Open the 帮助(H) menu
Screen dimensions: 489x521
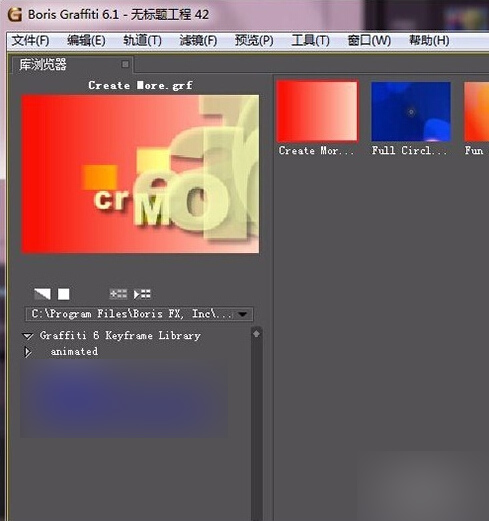coord(429,41)
